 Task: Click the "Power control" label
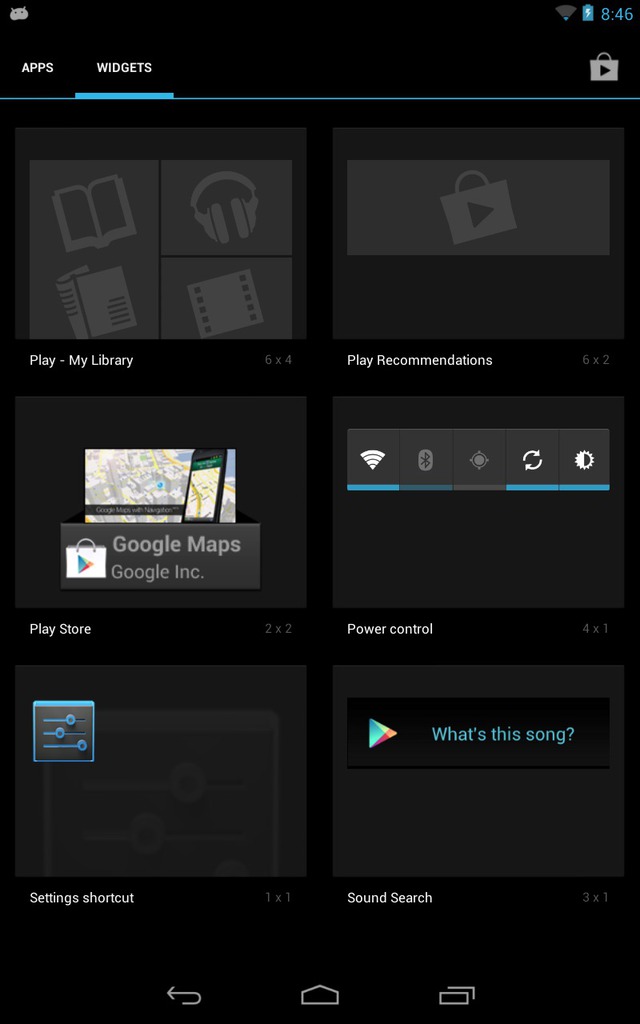tap(390, 629)
